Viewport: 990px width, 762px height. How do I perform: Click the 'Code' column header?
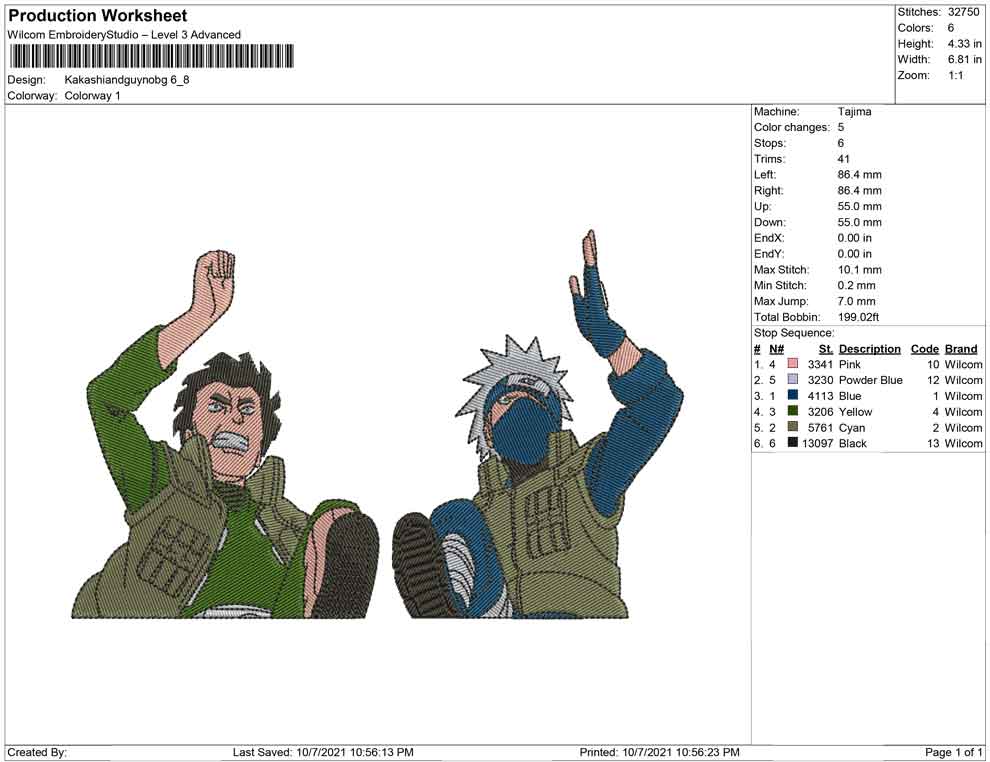[x=924, y=349]
